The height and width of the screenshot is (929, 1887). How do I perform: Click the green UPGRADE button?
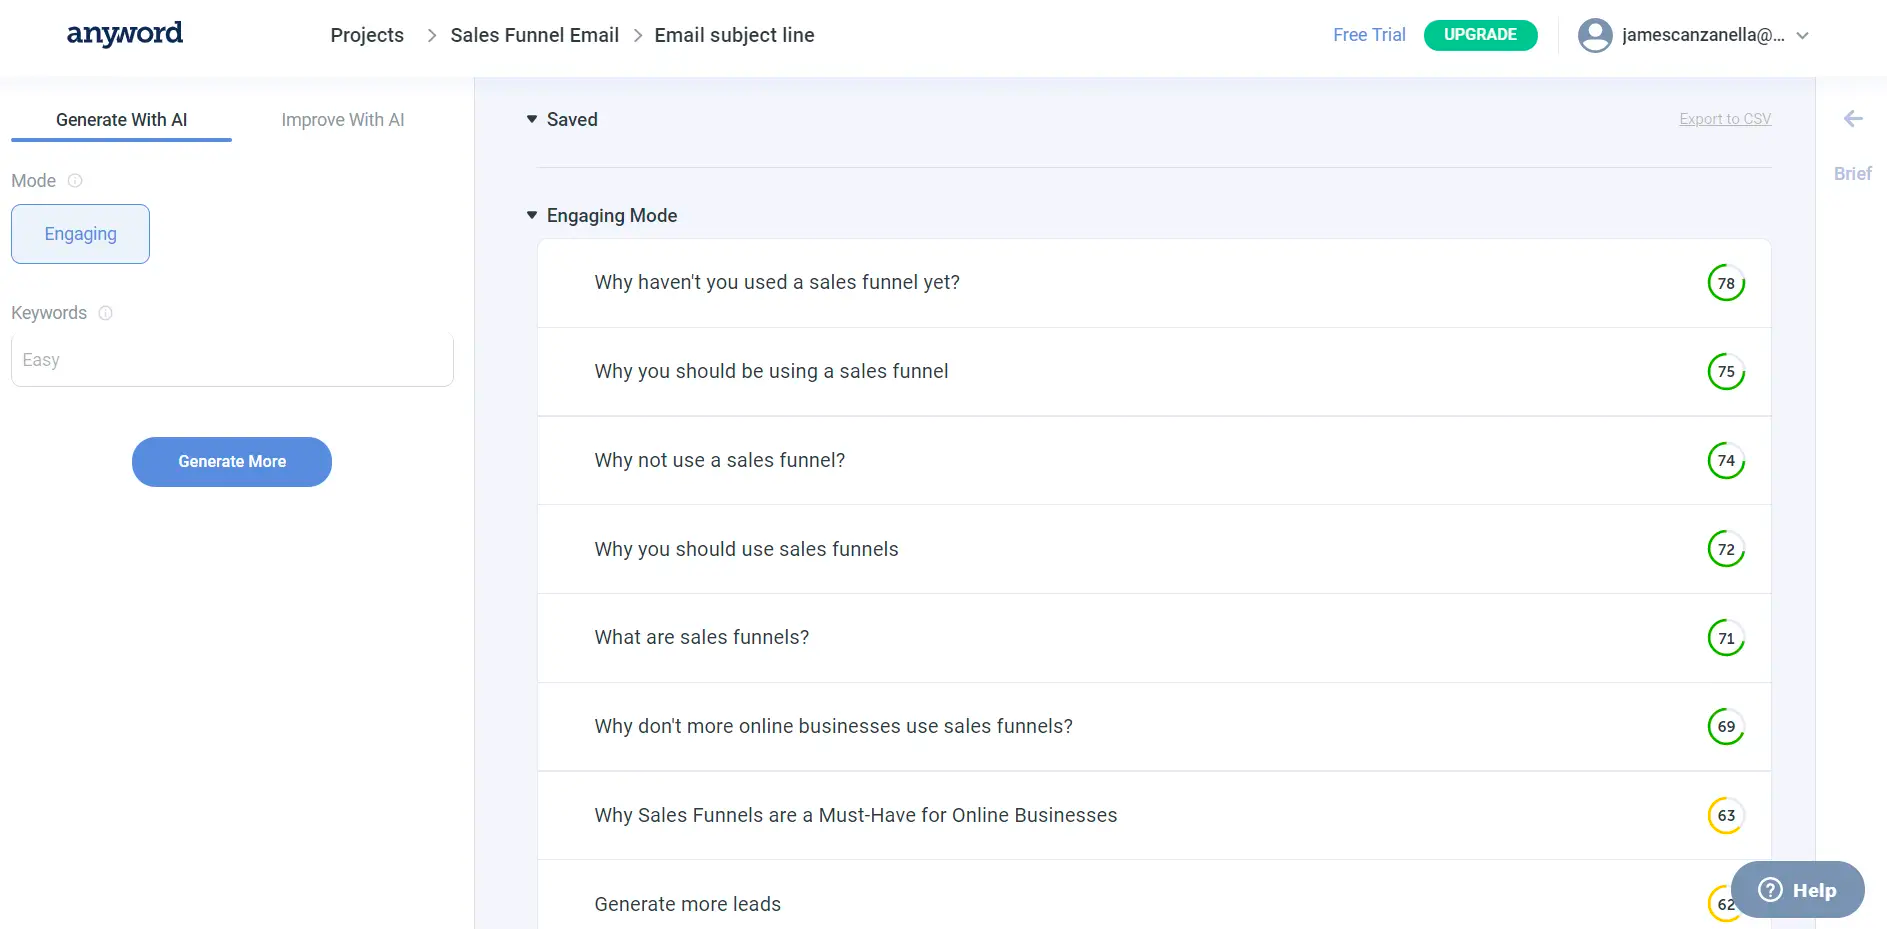1479,35
